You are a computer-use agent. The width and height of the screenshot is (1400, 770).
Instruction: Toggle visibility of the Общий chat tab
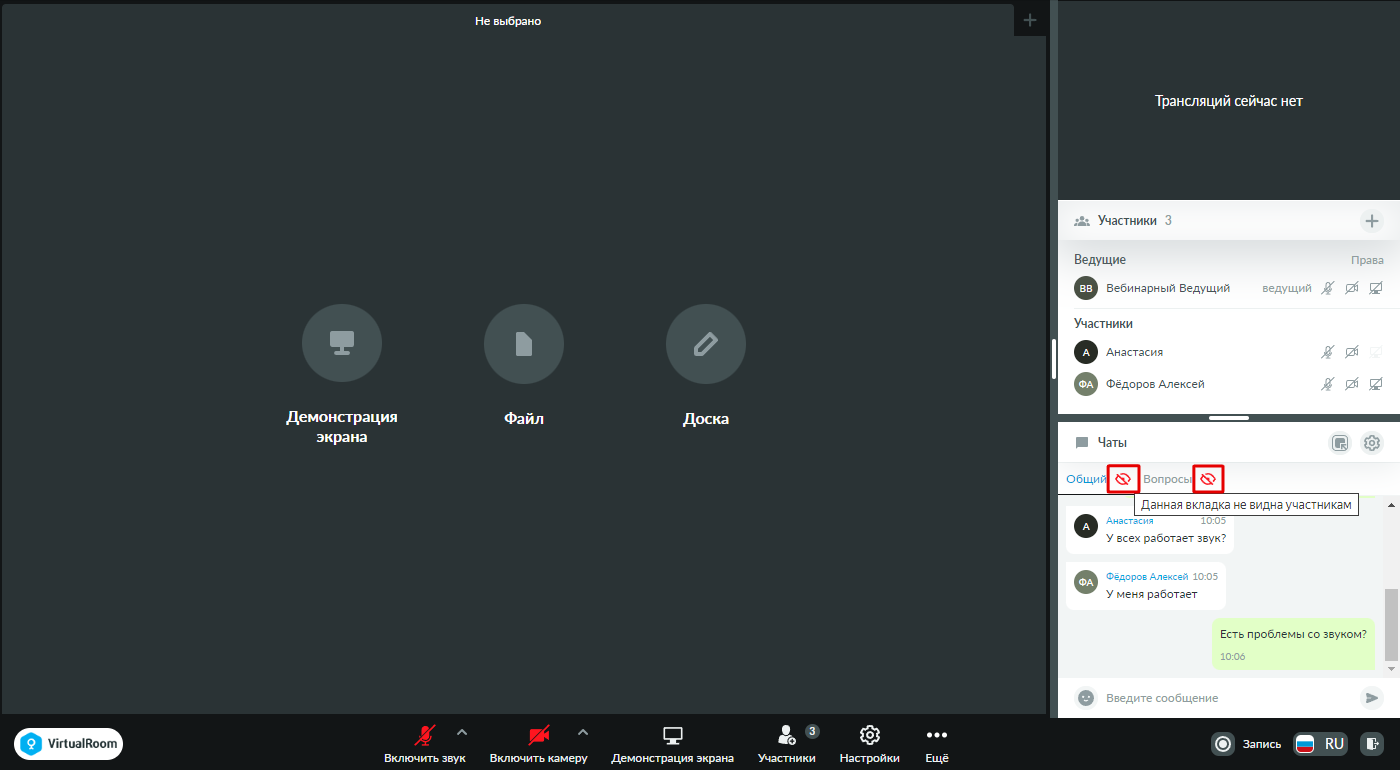(x=1123, y=479)
